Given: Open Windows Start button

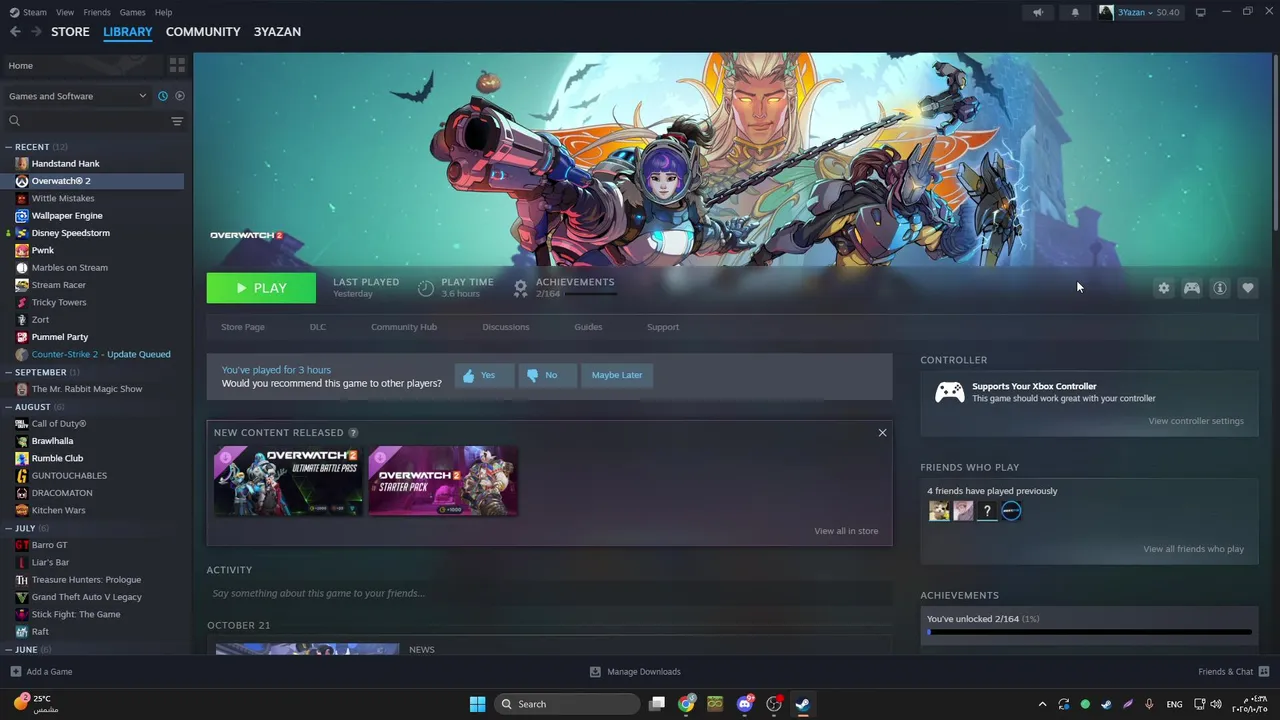Looking at the screenshot, I should click(478, 704).
